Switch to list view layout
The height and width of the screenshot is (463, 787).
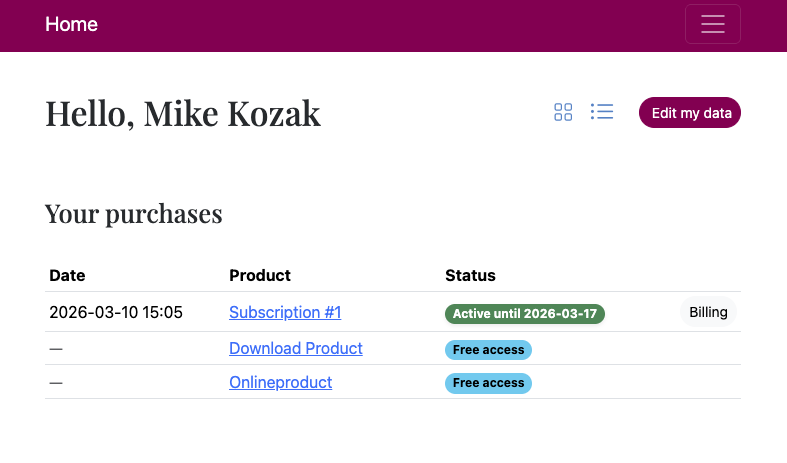click(x=602, y=112)
